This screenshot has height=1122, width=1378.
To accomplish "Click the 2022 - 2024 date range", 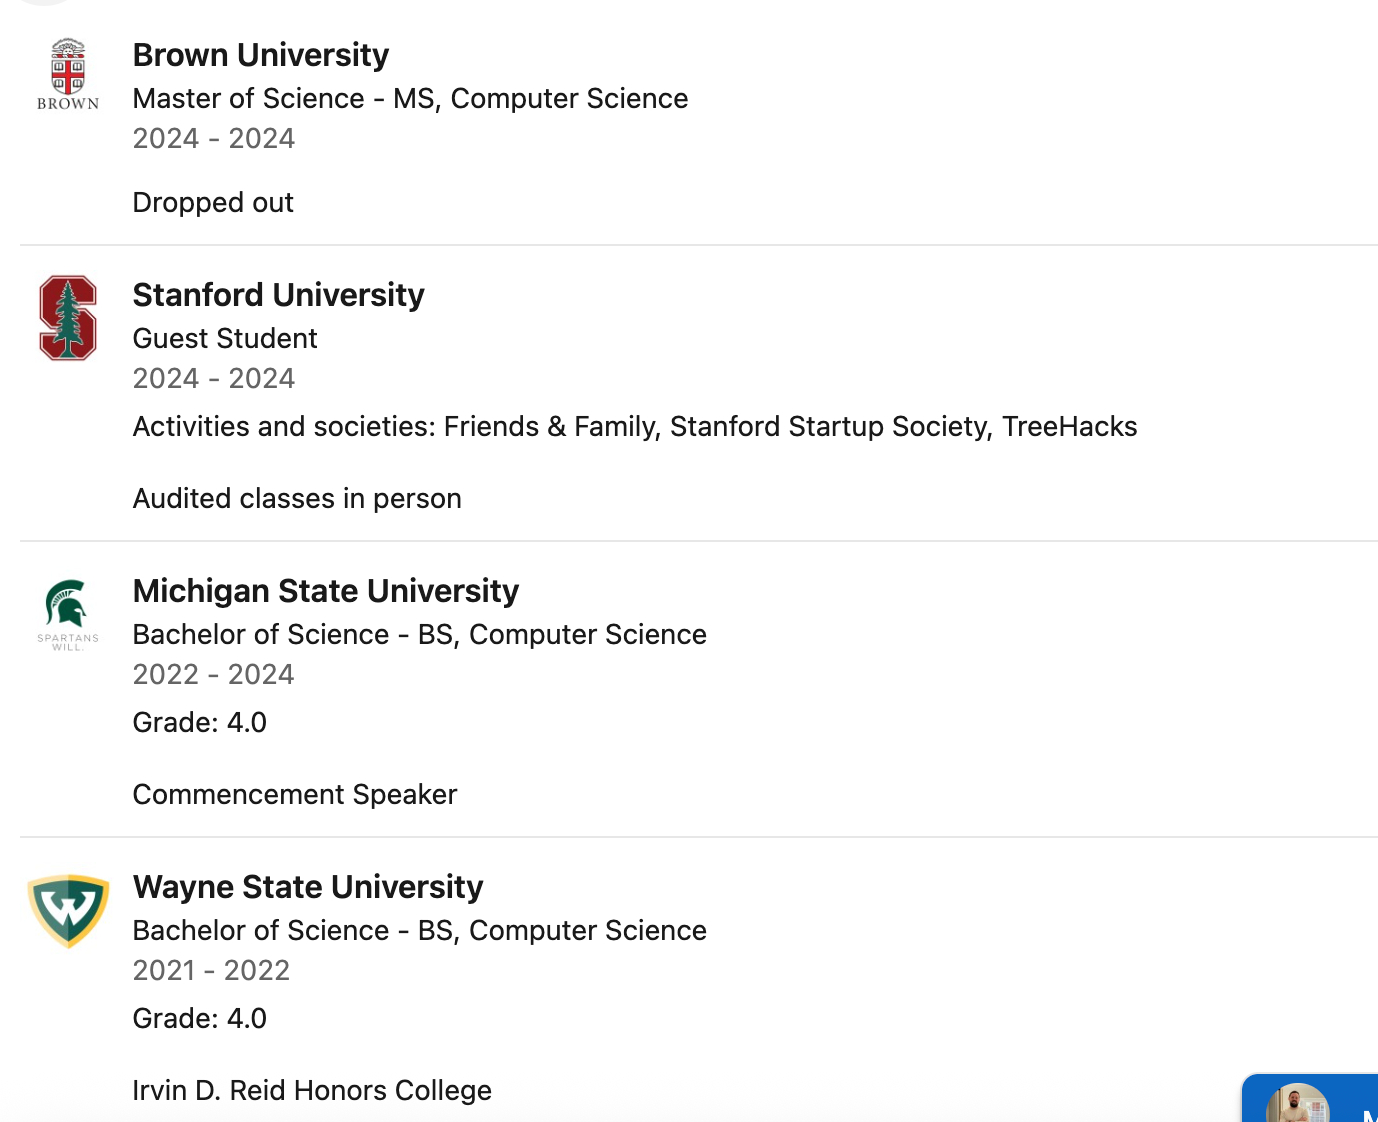I will pos(213,675).
